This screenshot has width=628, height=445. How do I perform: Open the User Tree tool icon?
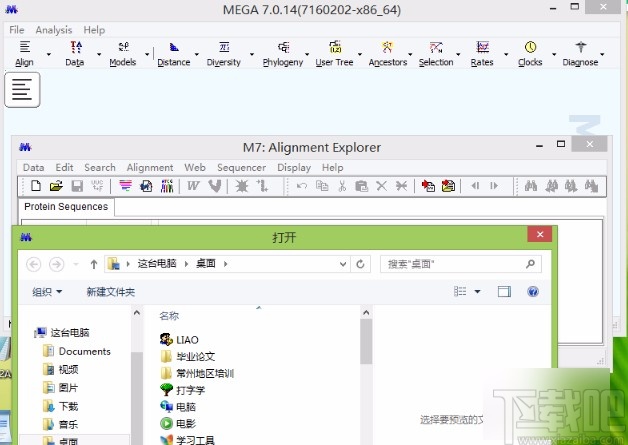334,53
